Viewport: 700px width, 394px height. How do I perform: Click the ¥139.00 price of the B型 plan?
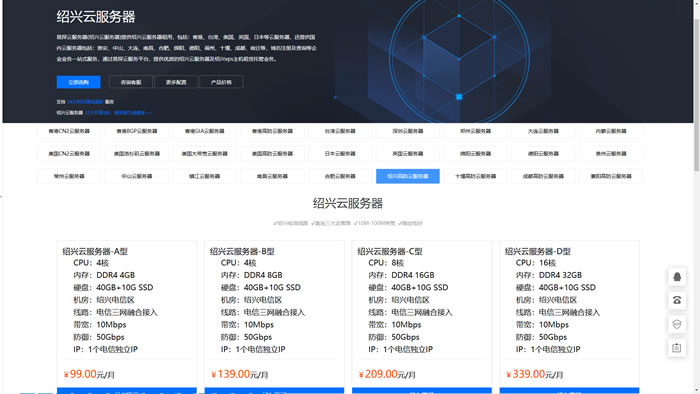(x=239, y=374)
